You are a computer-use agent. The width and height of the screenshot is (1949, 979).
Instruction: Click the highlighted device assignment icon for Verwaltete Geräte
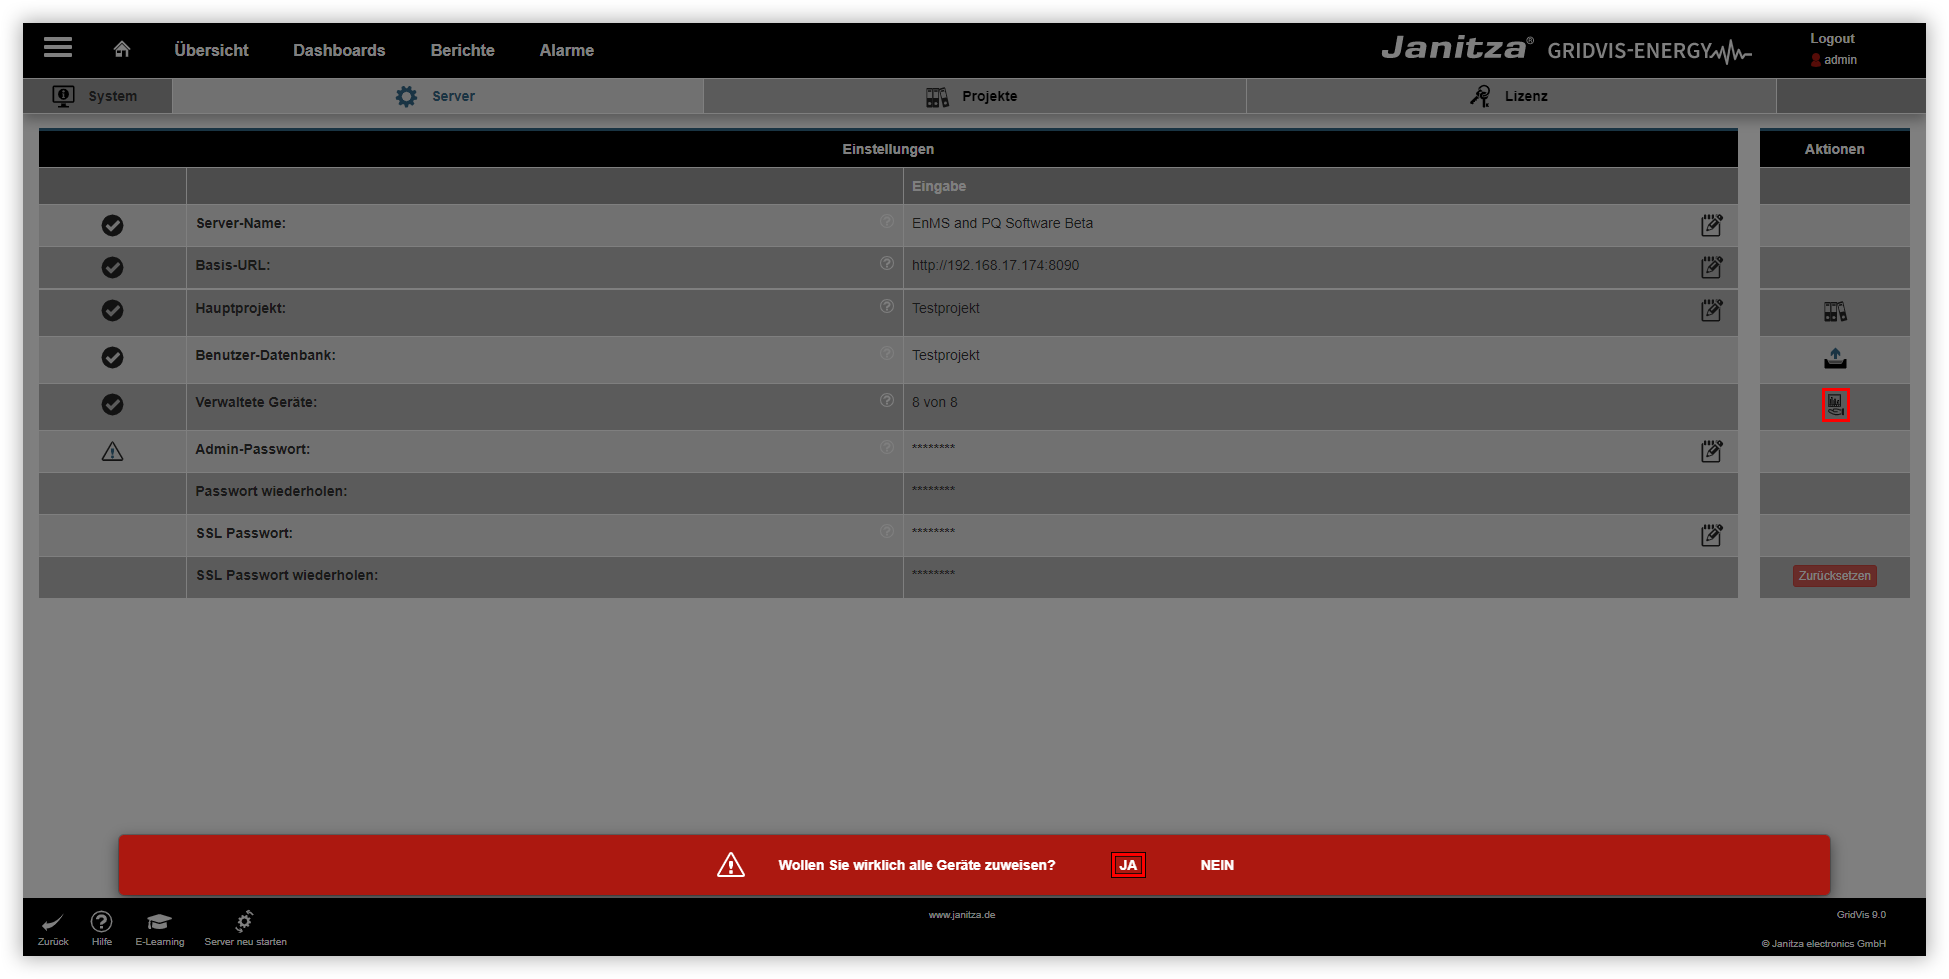point(1835,404)
